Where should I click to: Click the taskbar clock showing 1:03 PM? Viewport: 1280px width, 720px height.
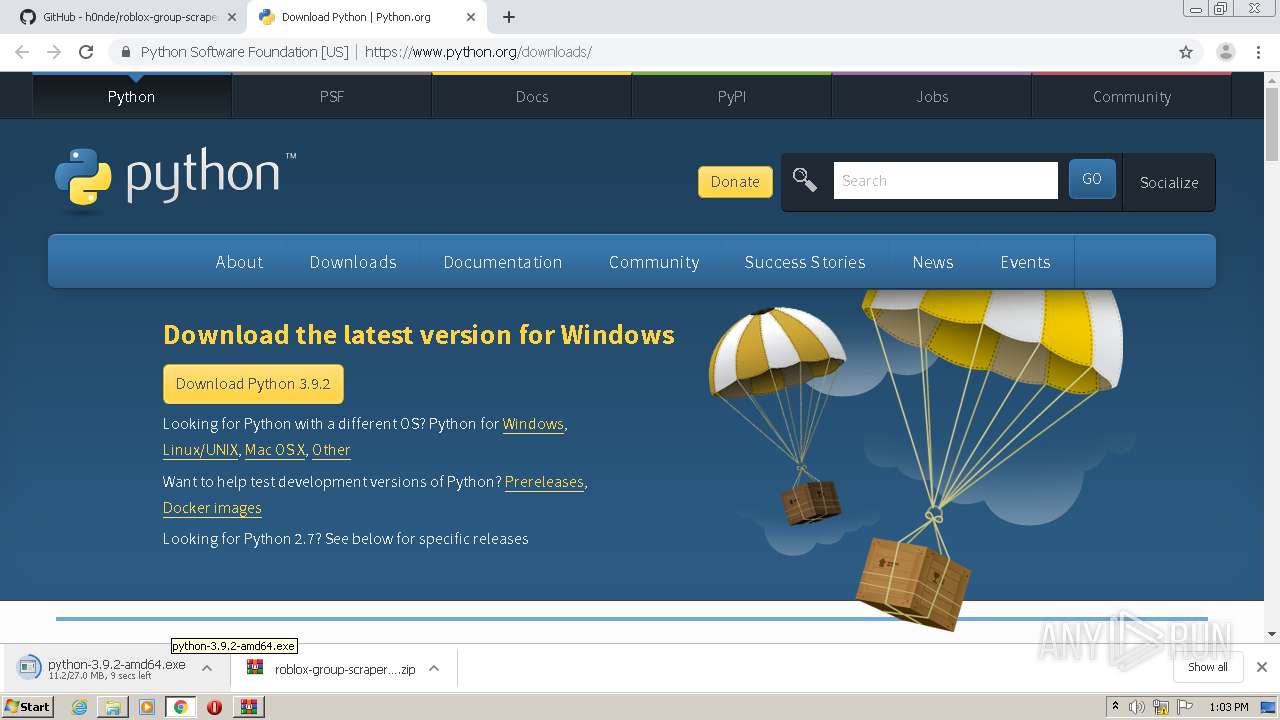pos(1228,707)
